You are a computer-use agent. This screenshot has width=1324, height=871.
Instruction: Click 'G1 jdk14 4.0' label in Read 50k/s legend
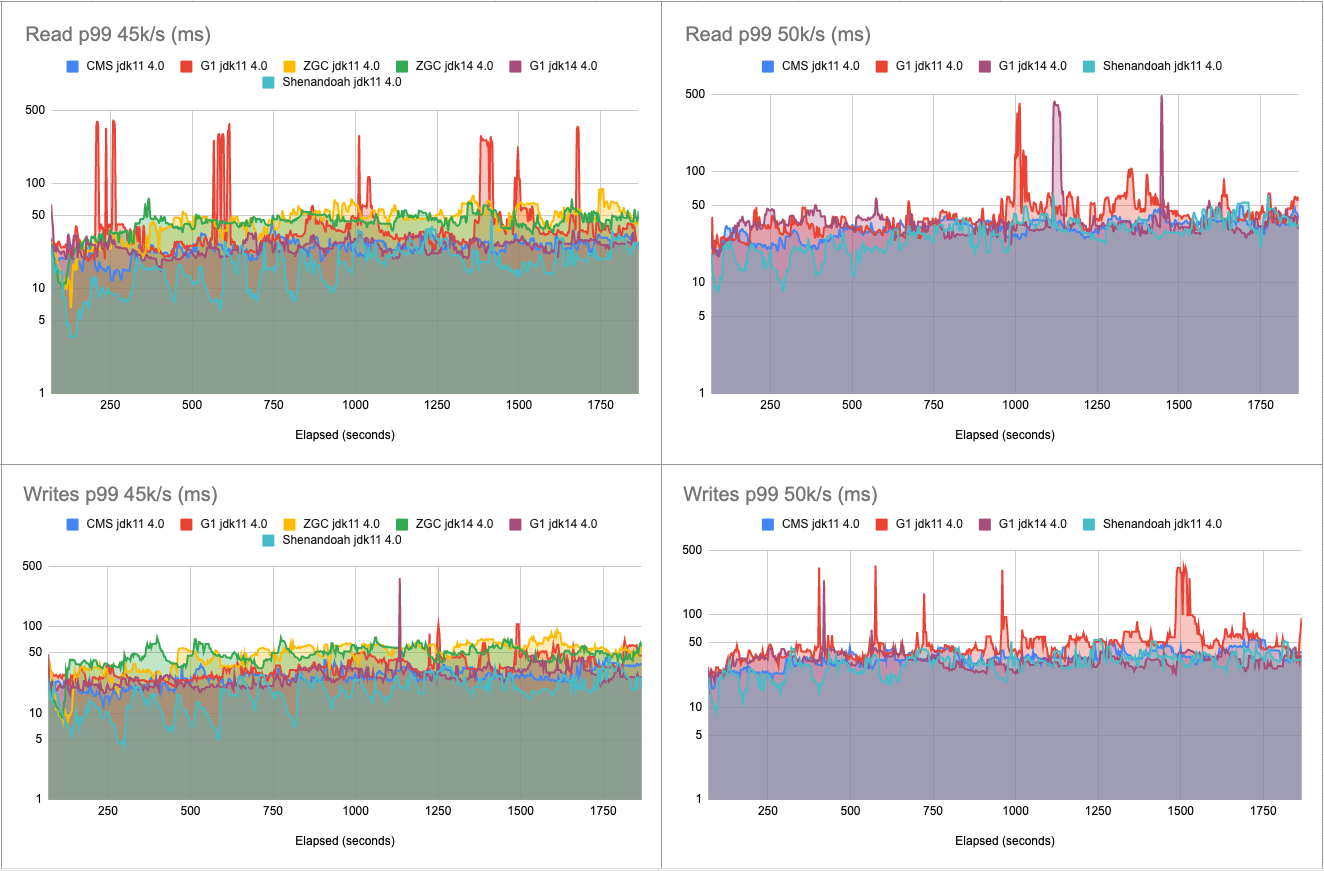1035,67
